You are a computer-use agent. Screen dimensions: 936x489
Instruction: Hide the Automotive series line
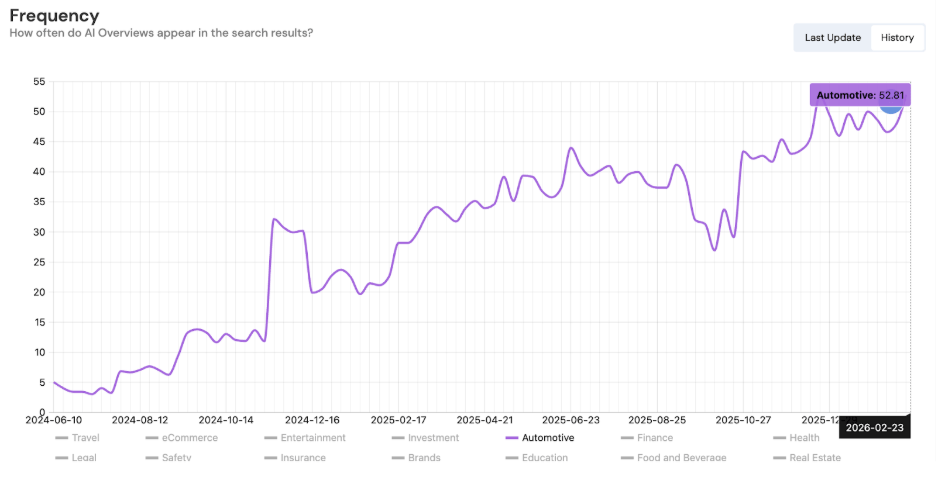tap(548, 438)
